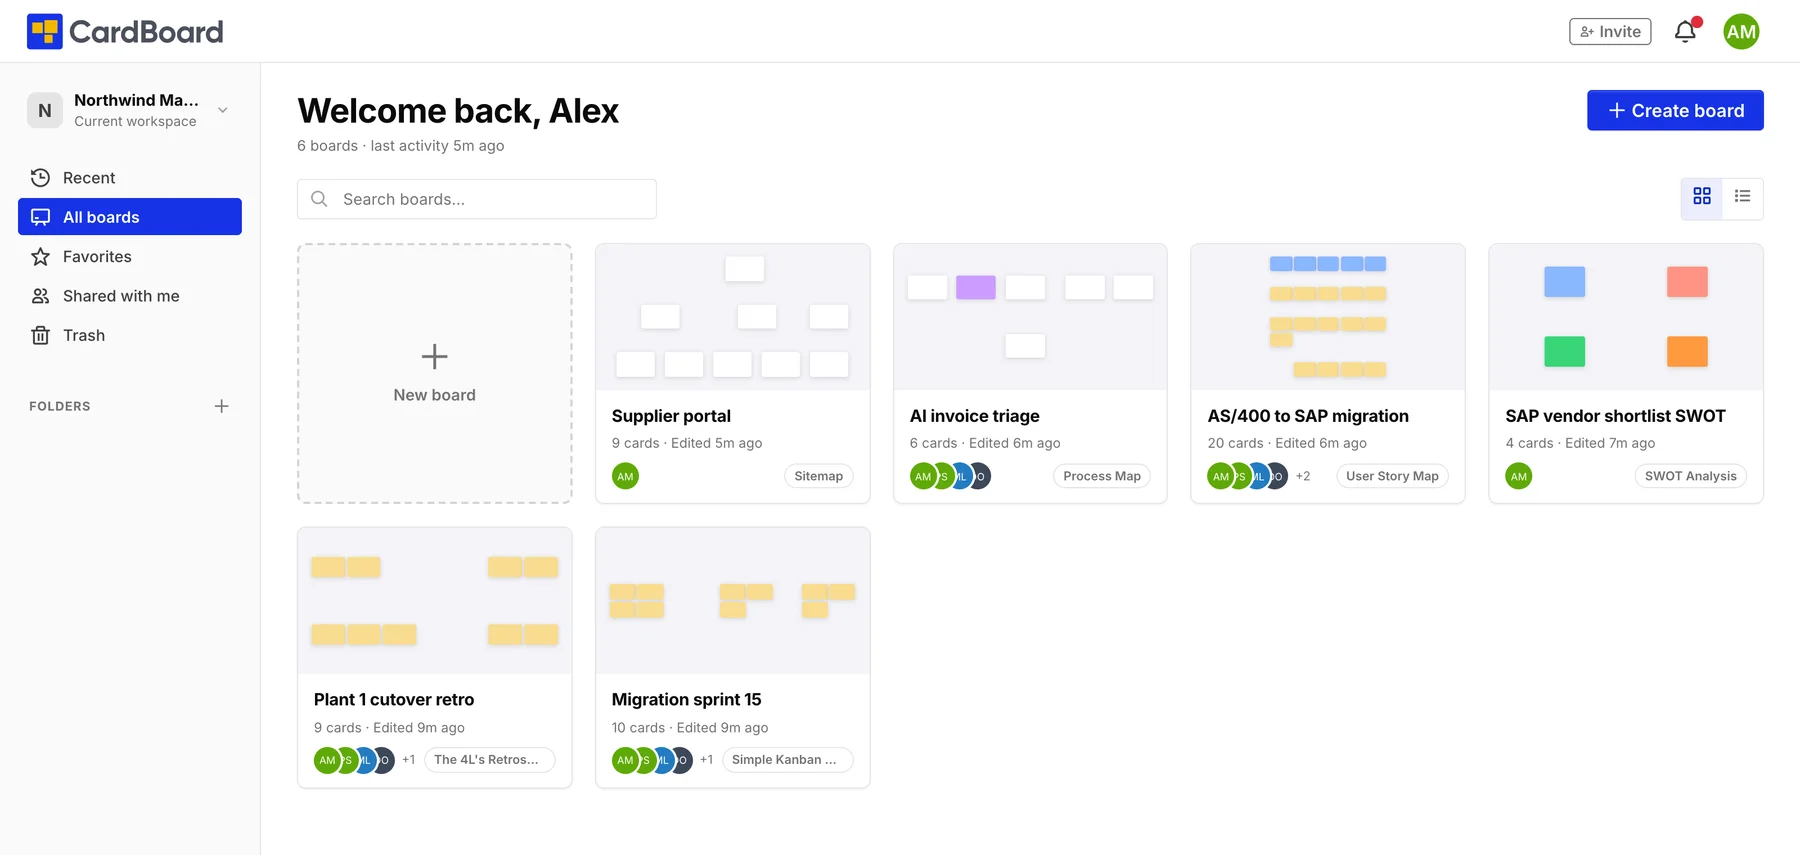This screenshot has width=1800, height=855.
Task: Open the Migration sprint 15 thumbnail
Action: coord(733,601)
